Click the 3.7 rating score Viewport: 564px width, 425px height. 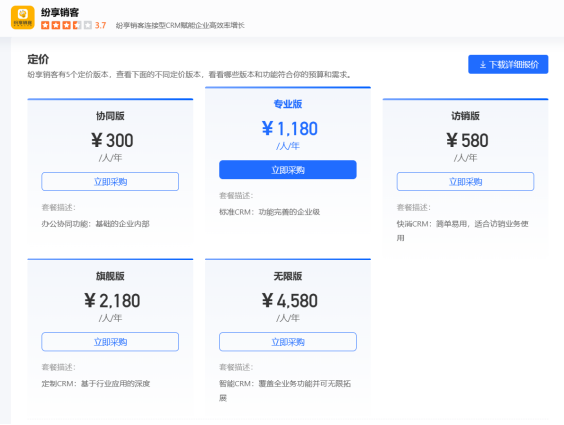point(100,25)
